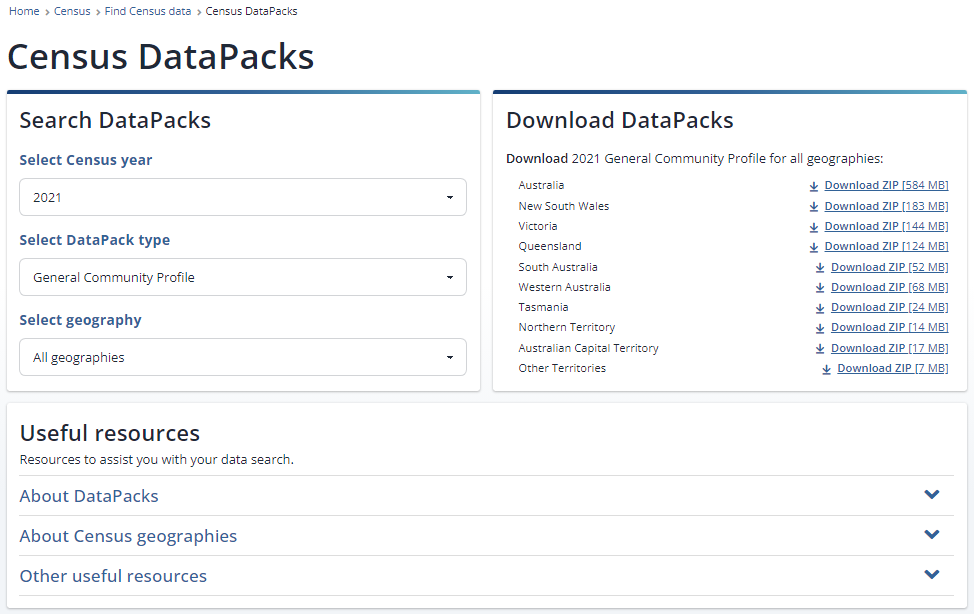Click download arrow icon for Western Australia
Viewport: 974px width, 614px height.
click(x=820, y=288)
